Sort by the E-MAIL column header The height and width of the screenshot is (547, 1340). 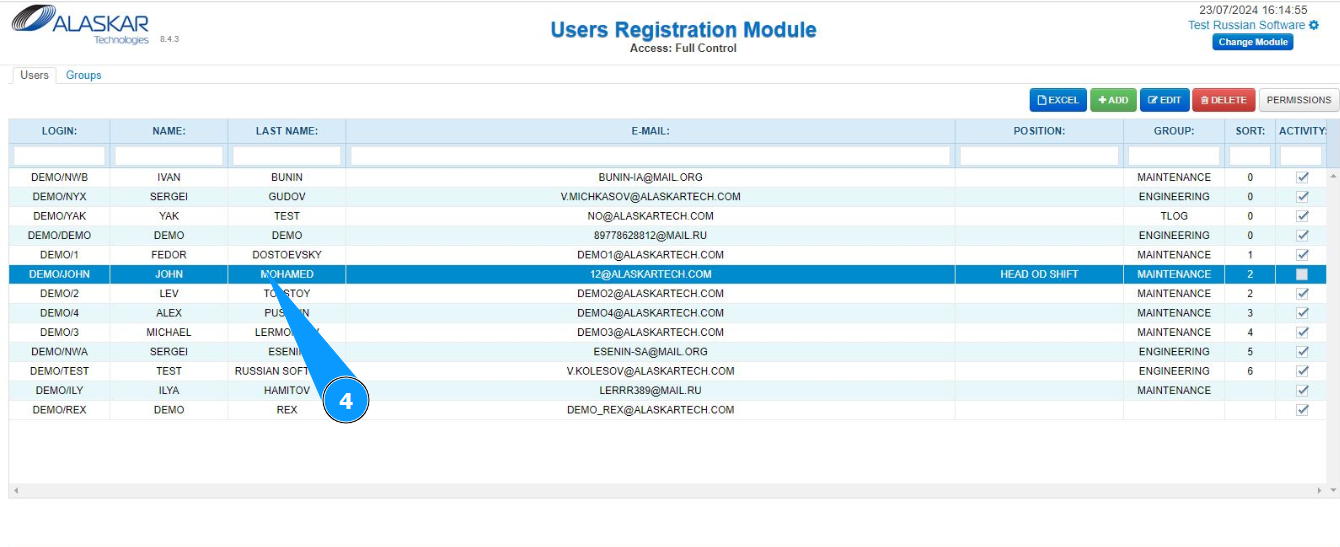coord(650,131)
